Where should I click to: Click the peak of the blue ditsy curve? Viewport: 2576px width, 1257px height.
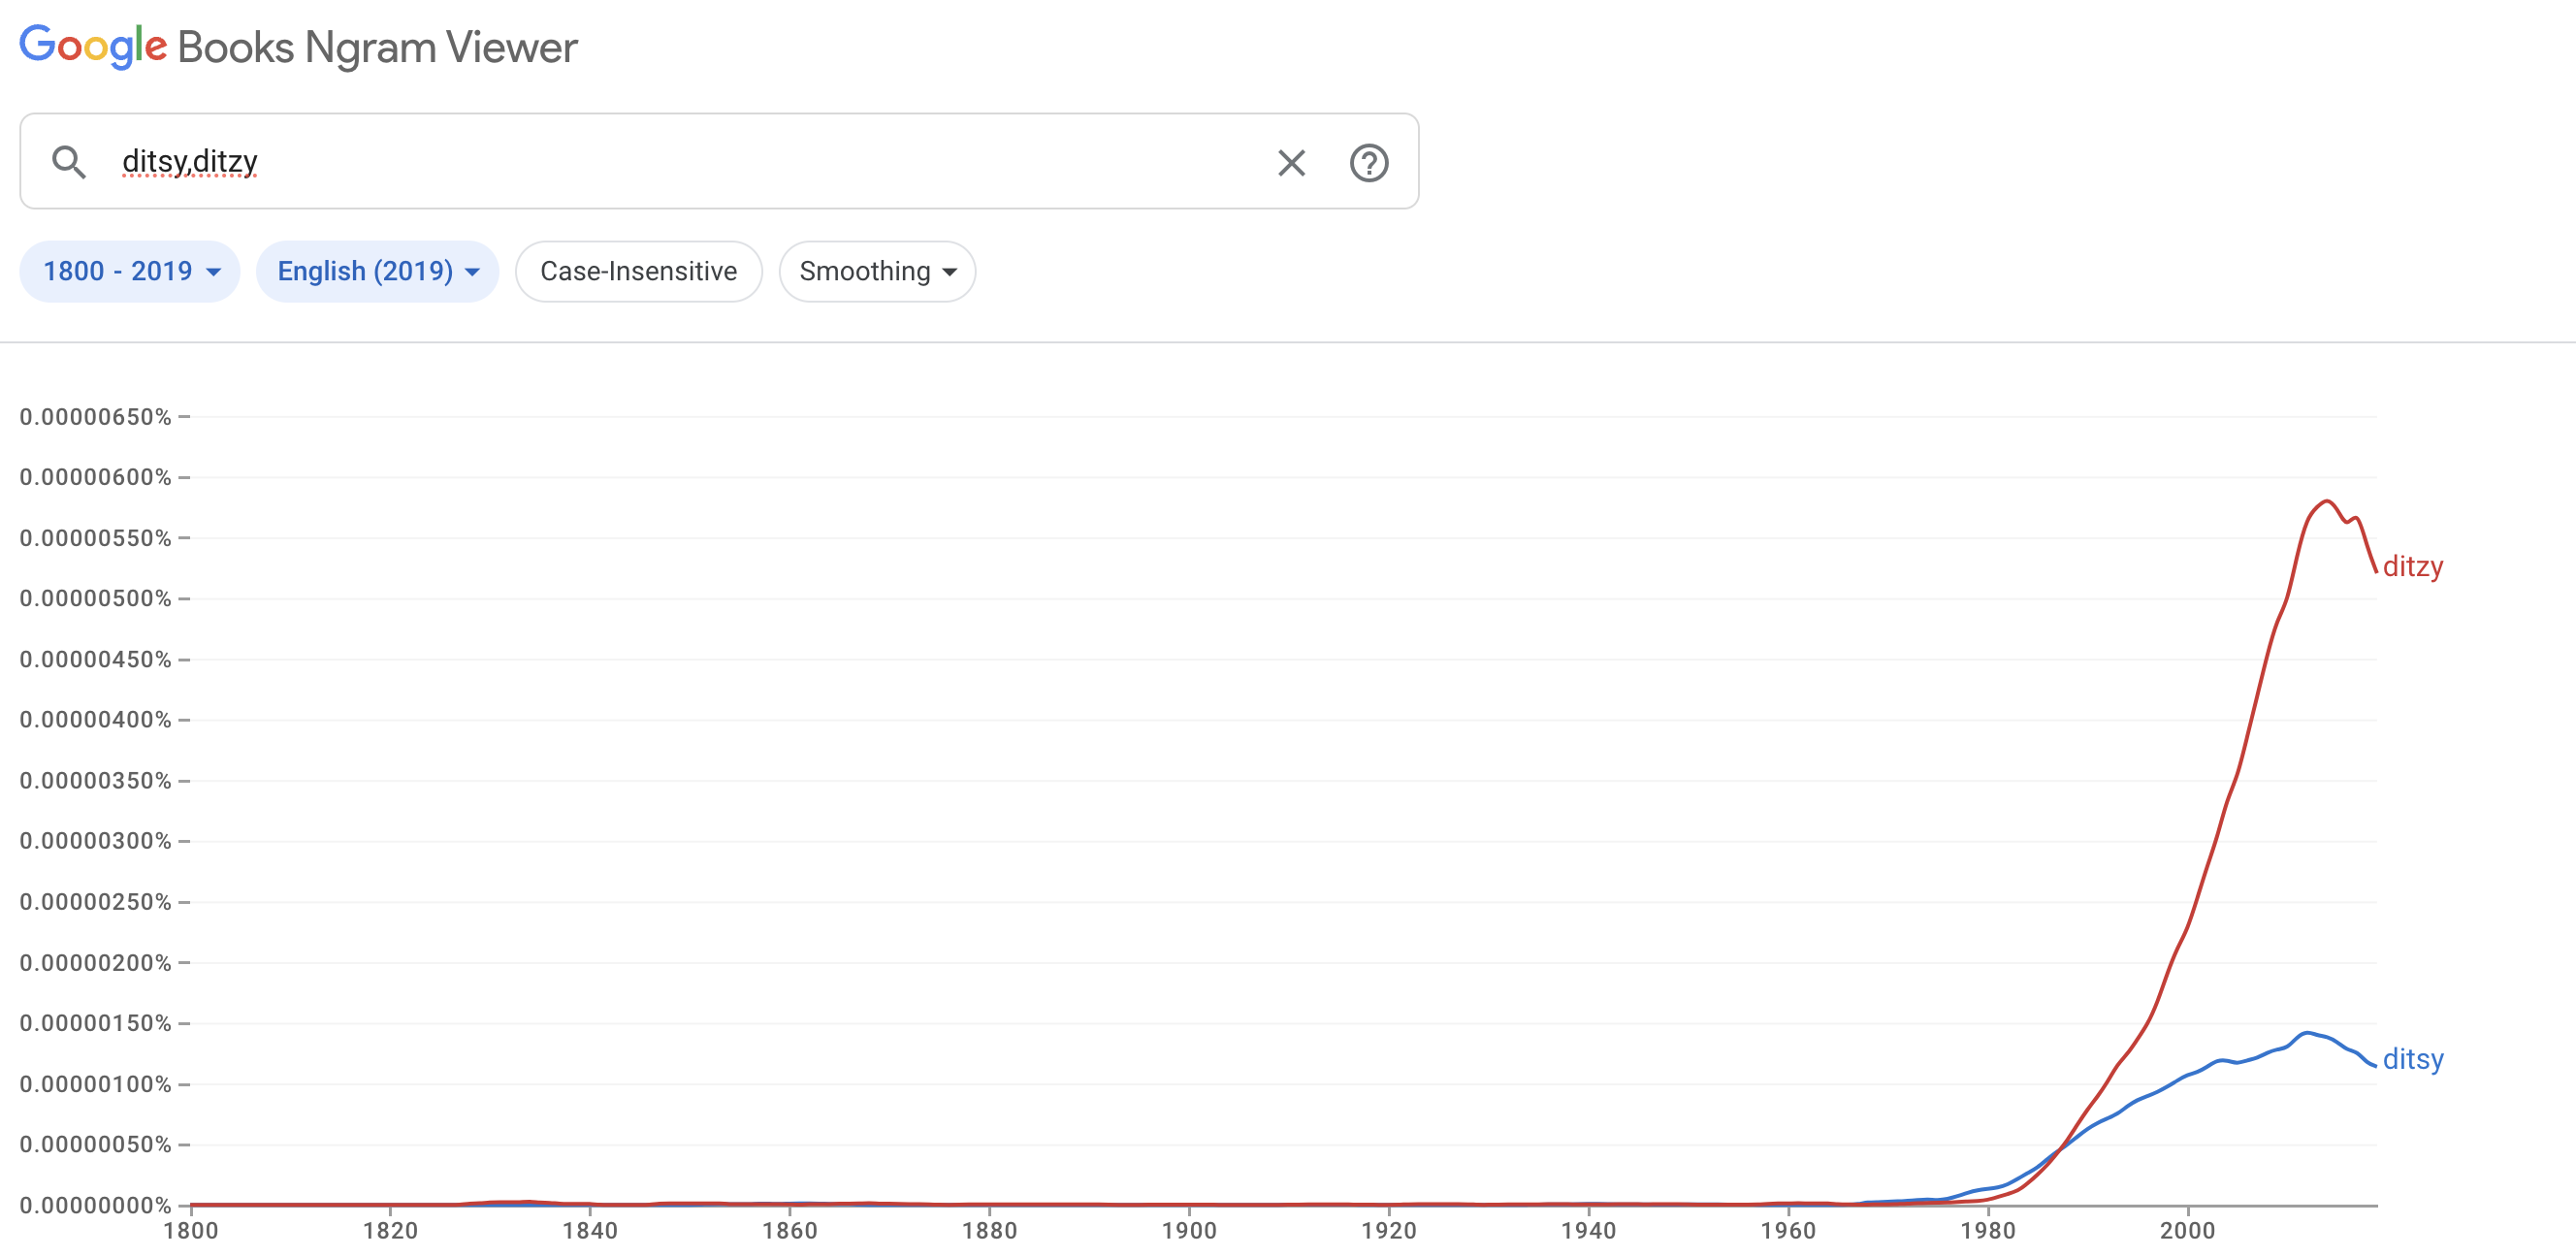coord(2306,1032)
